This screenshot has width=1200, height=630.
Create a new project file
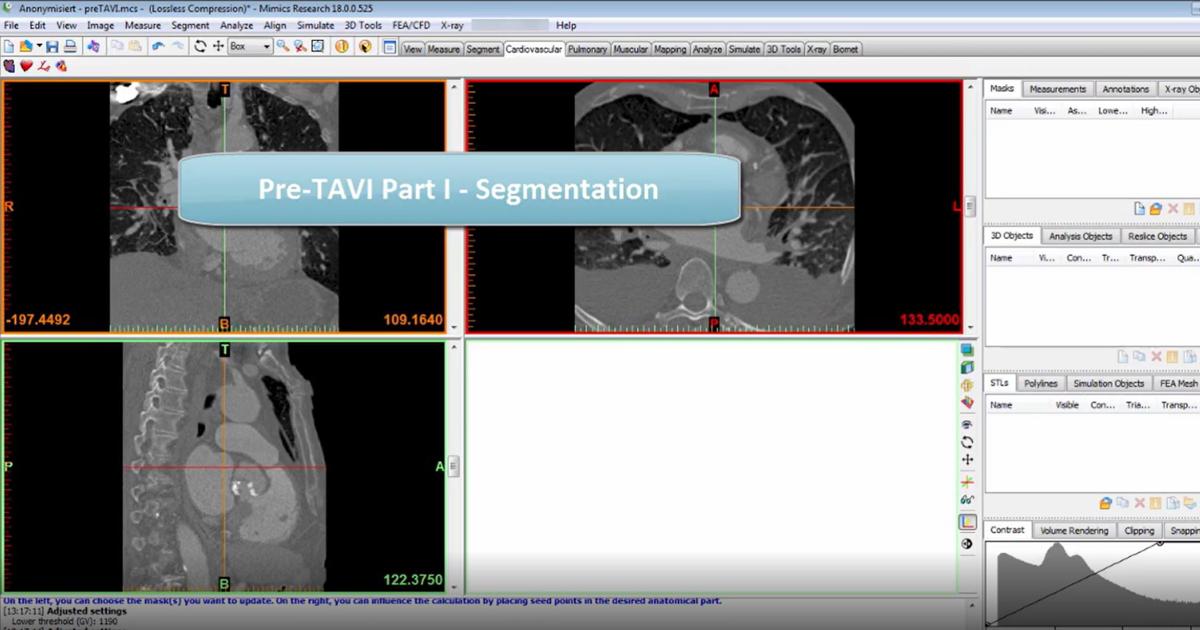(x=9, y=47)
